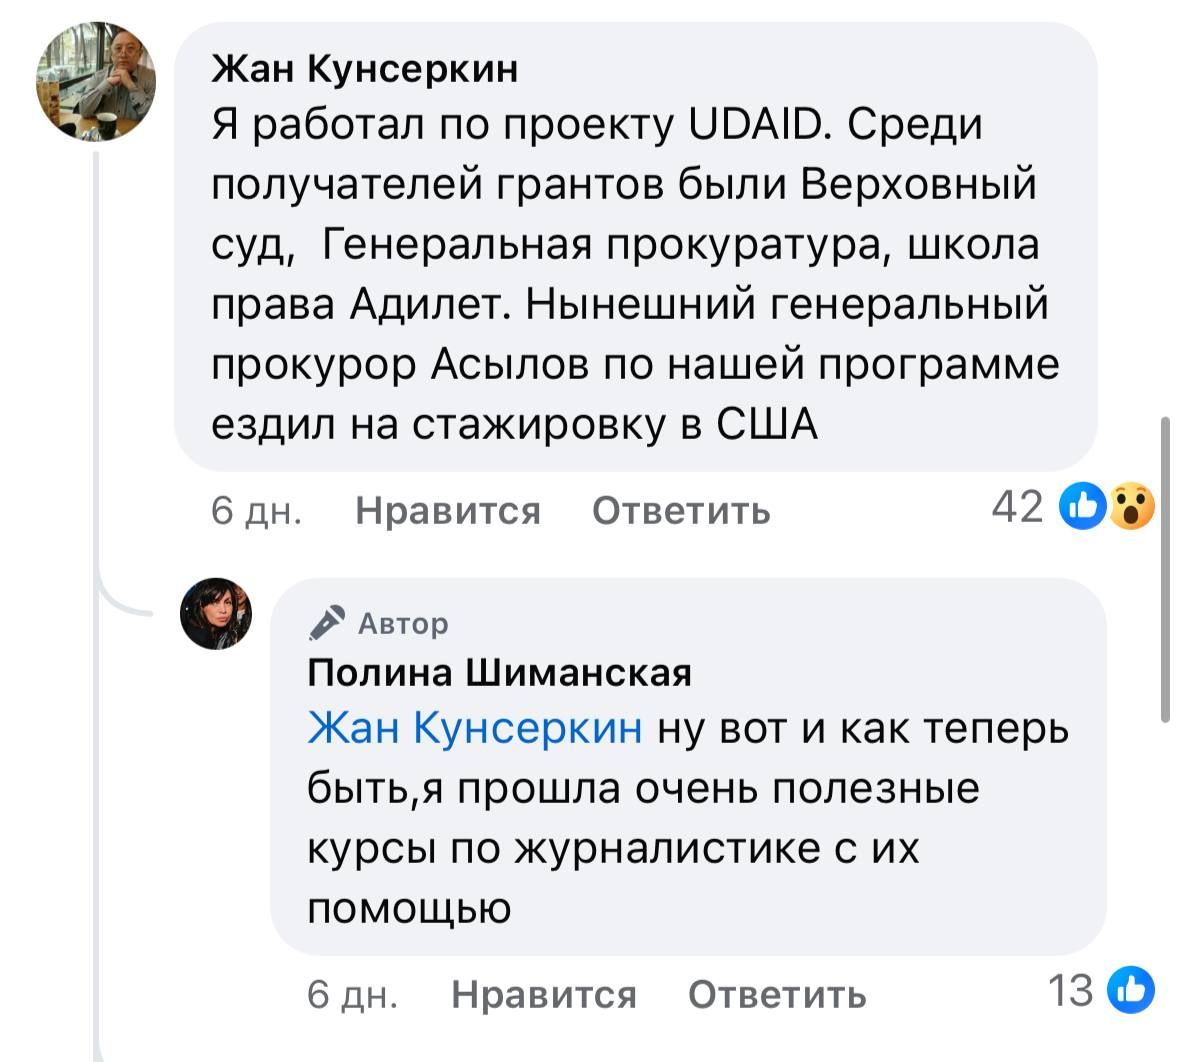
Task: Click the vertical scrollbar on the right edge
Action: [1165, 568]
